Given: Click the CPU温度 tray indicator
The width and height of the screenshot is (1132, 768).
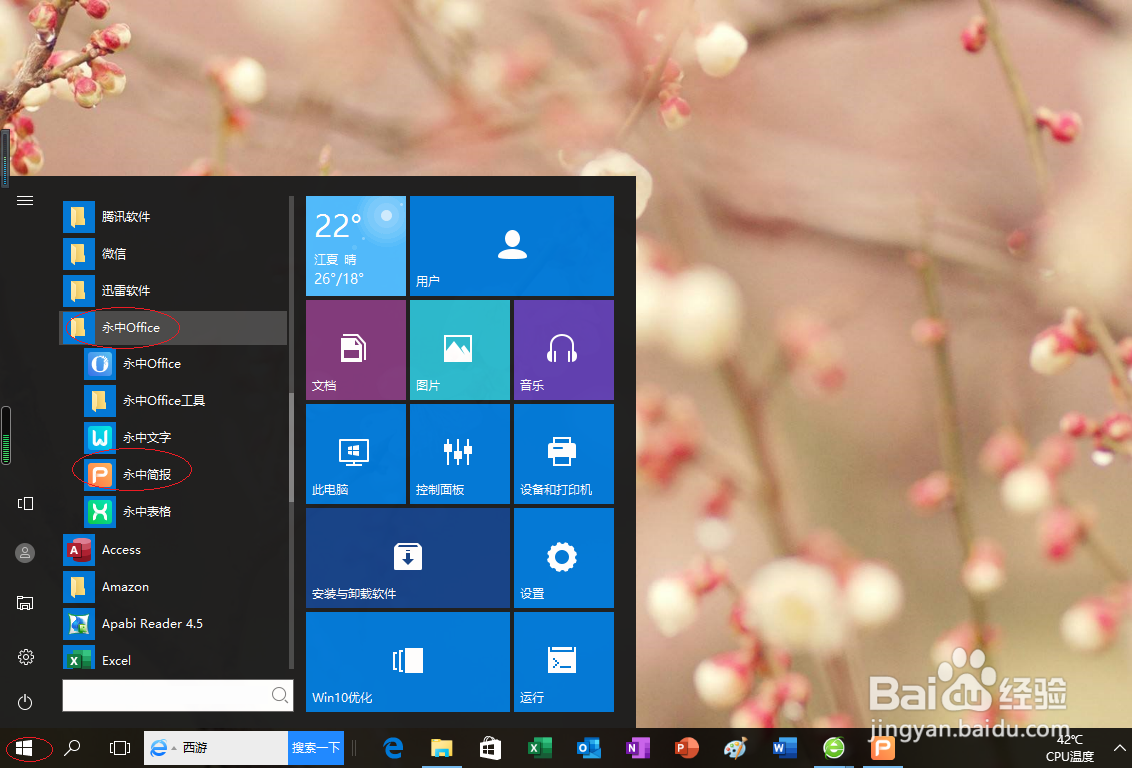Looking at the screenshot, I should [x=1070, y=749].
